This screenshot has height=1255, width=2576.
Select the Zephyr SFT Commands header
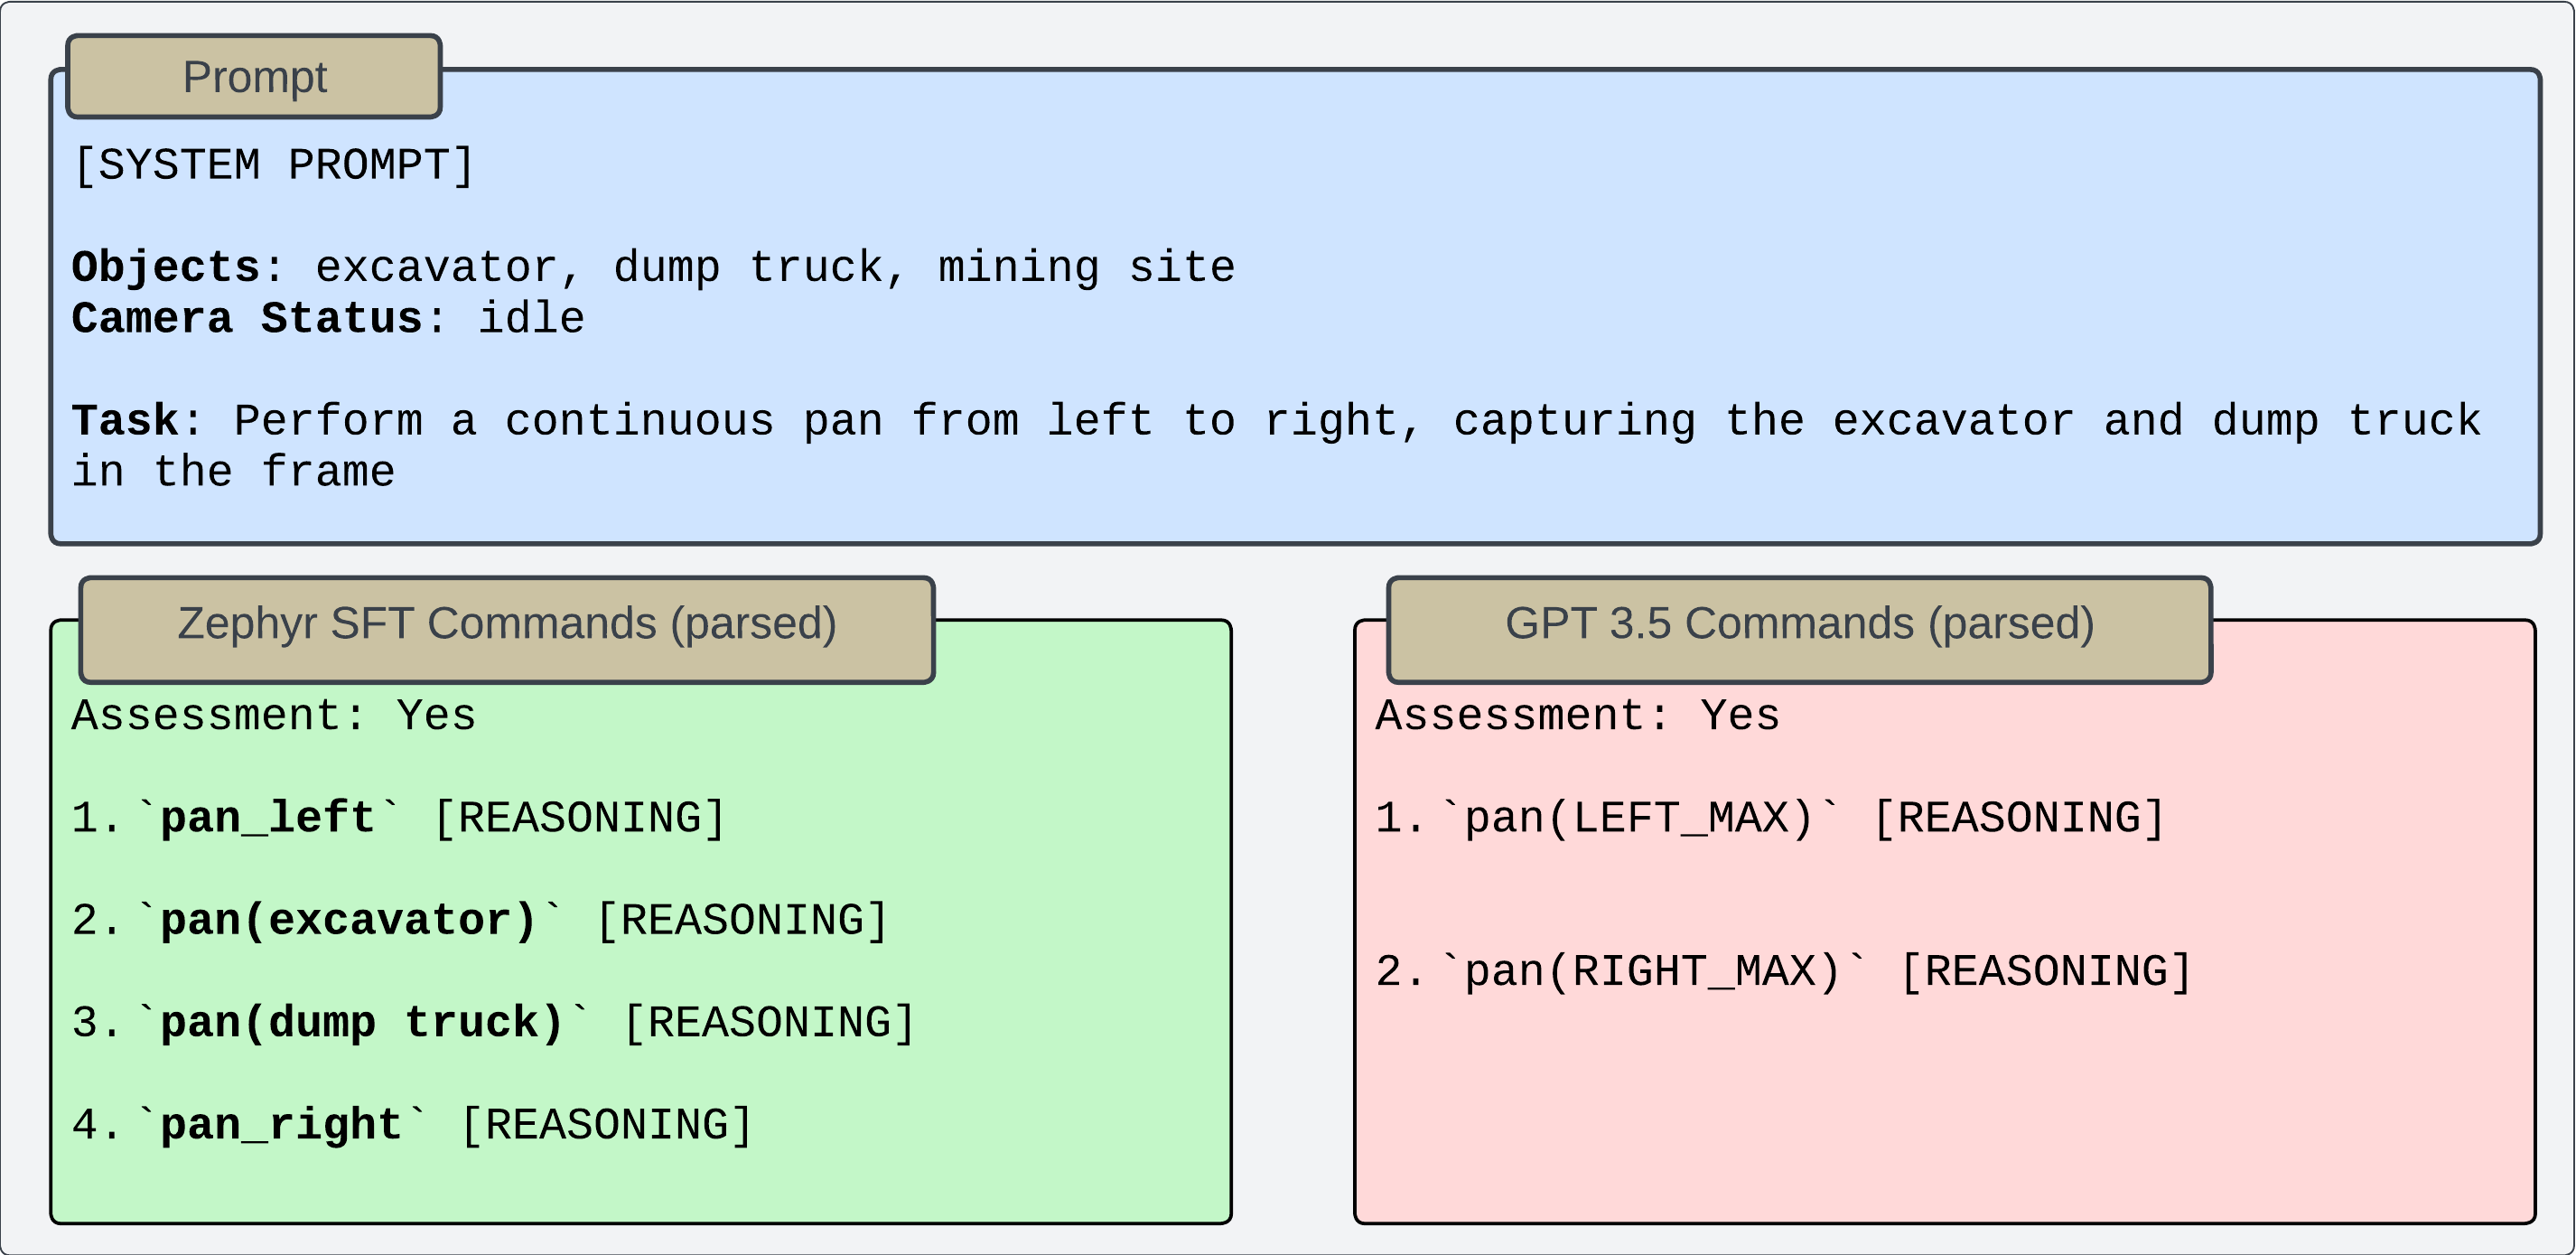pos(507,624)
